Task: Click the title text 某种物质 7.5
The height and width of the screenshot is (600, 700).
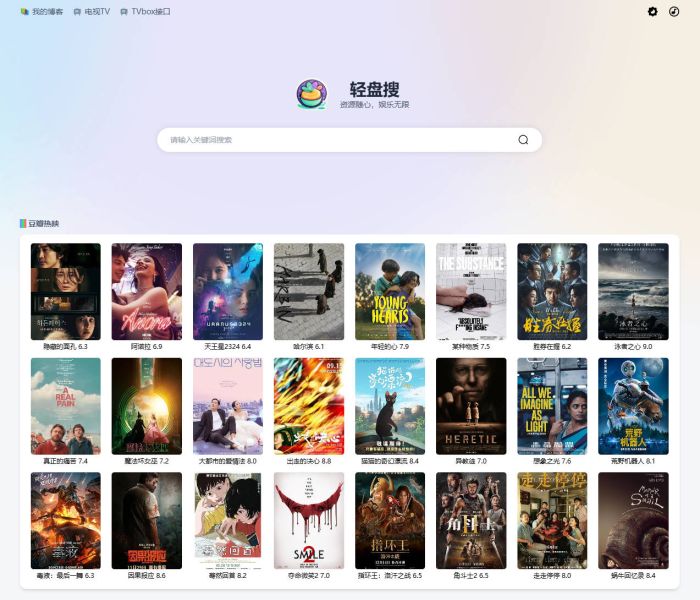Action: 471,346
